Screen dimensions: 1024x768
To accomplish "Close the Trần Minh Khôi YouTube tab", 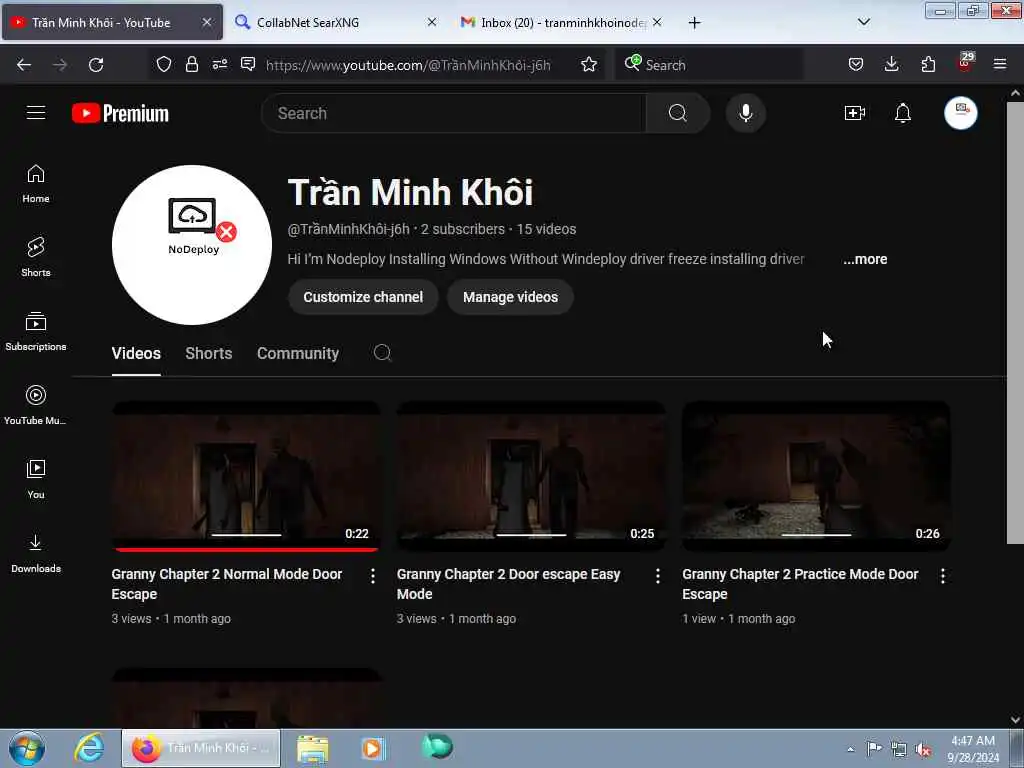I will click(x=206, y=22).
